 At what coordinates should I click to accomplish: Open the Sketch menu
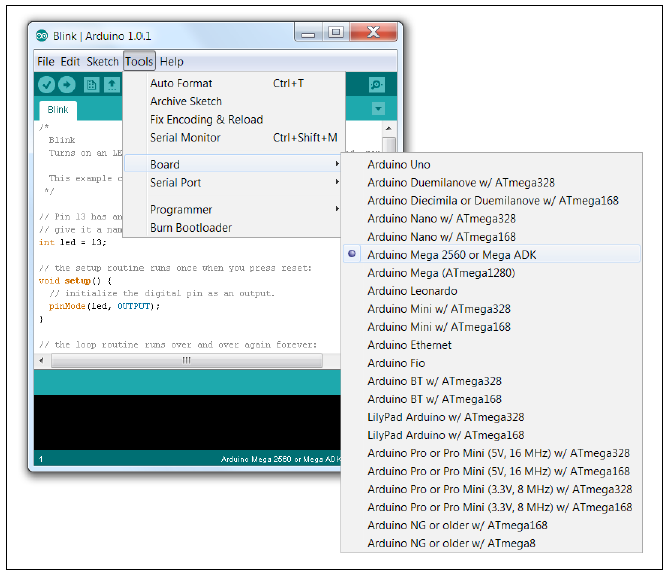coord(102,62)
